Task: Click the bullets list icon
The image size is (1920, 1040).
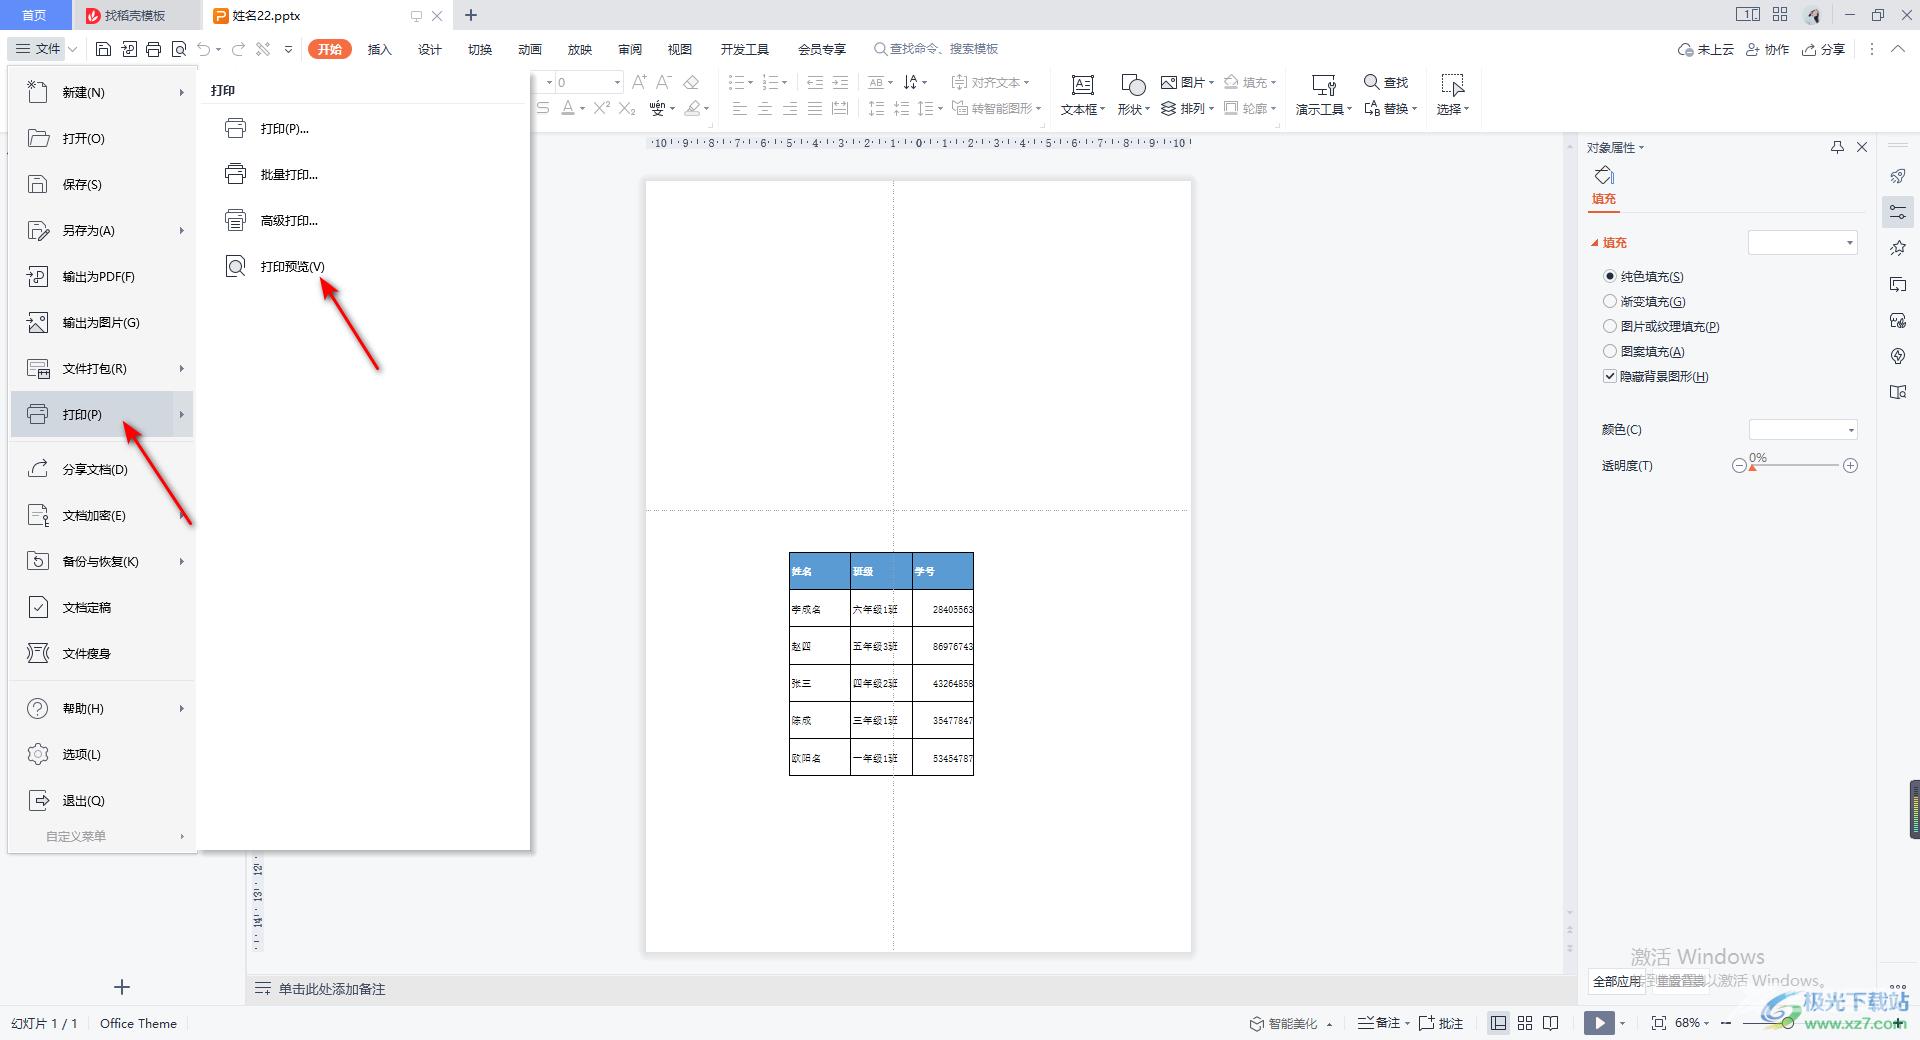Action: coord(738,82)
